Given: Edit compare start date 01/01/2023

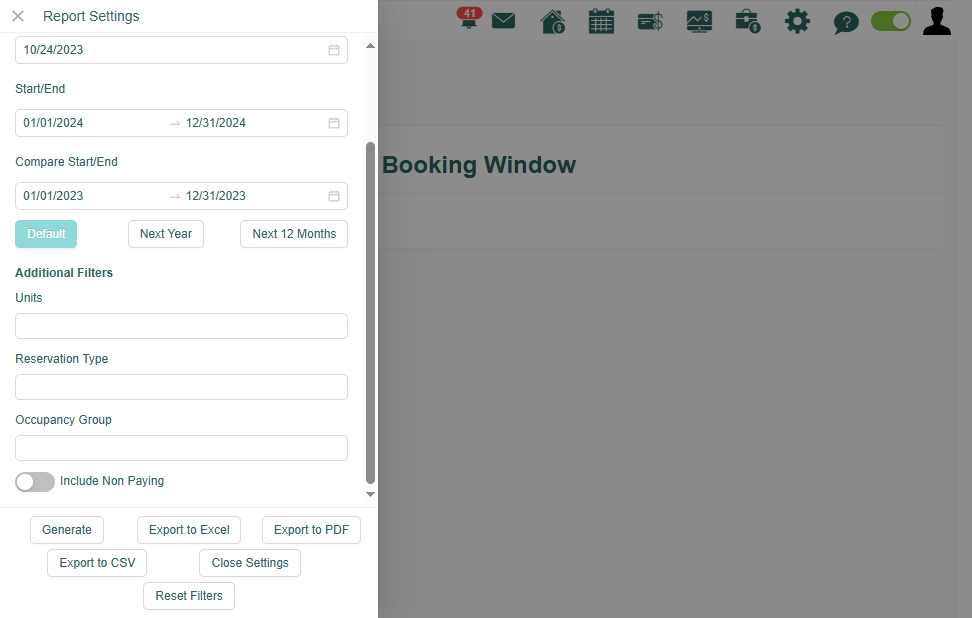Looking at the screenshot, I should pyautogui.click(x=53, y=196).
